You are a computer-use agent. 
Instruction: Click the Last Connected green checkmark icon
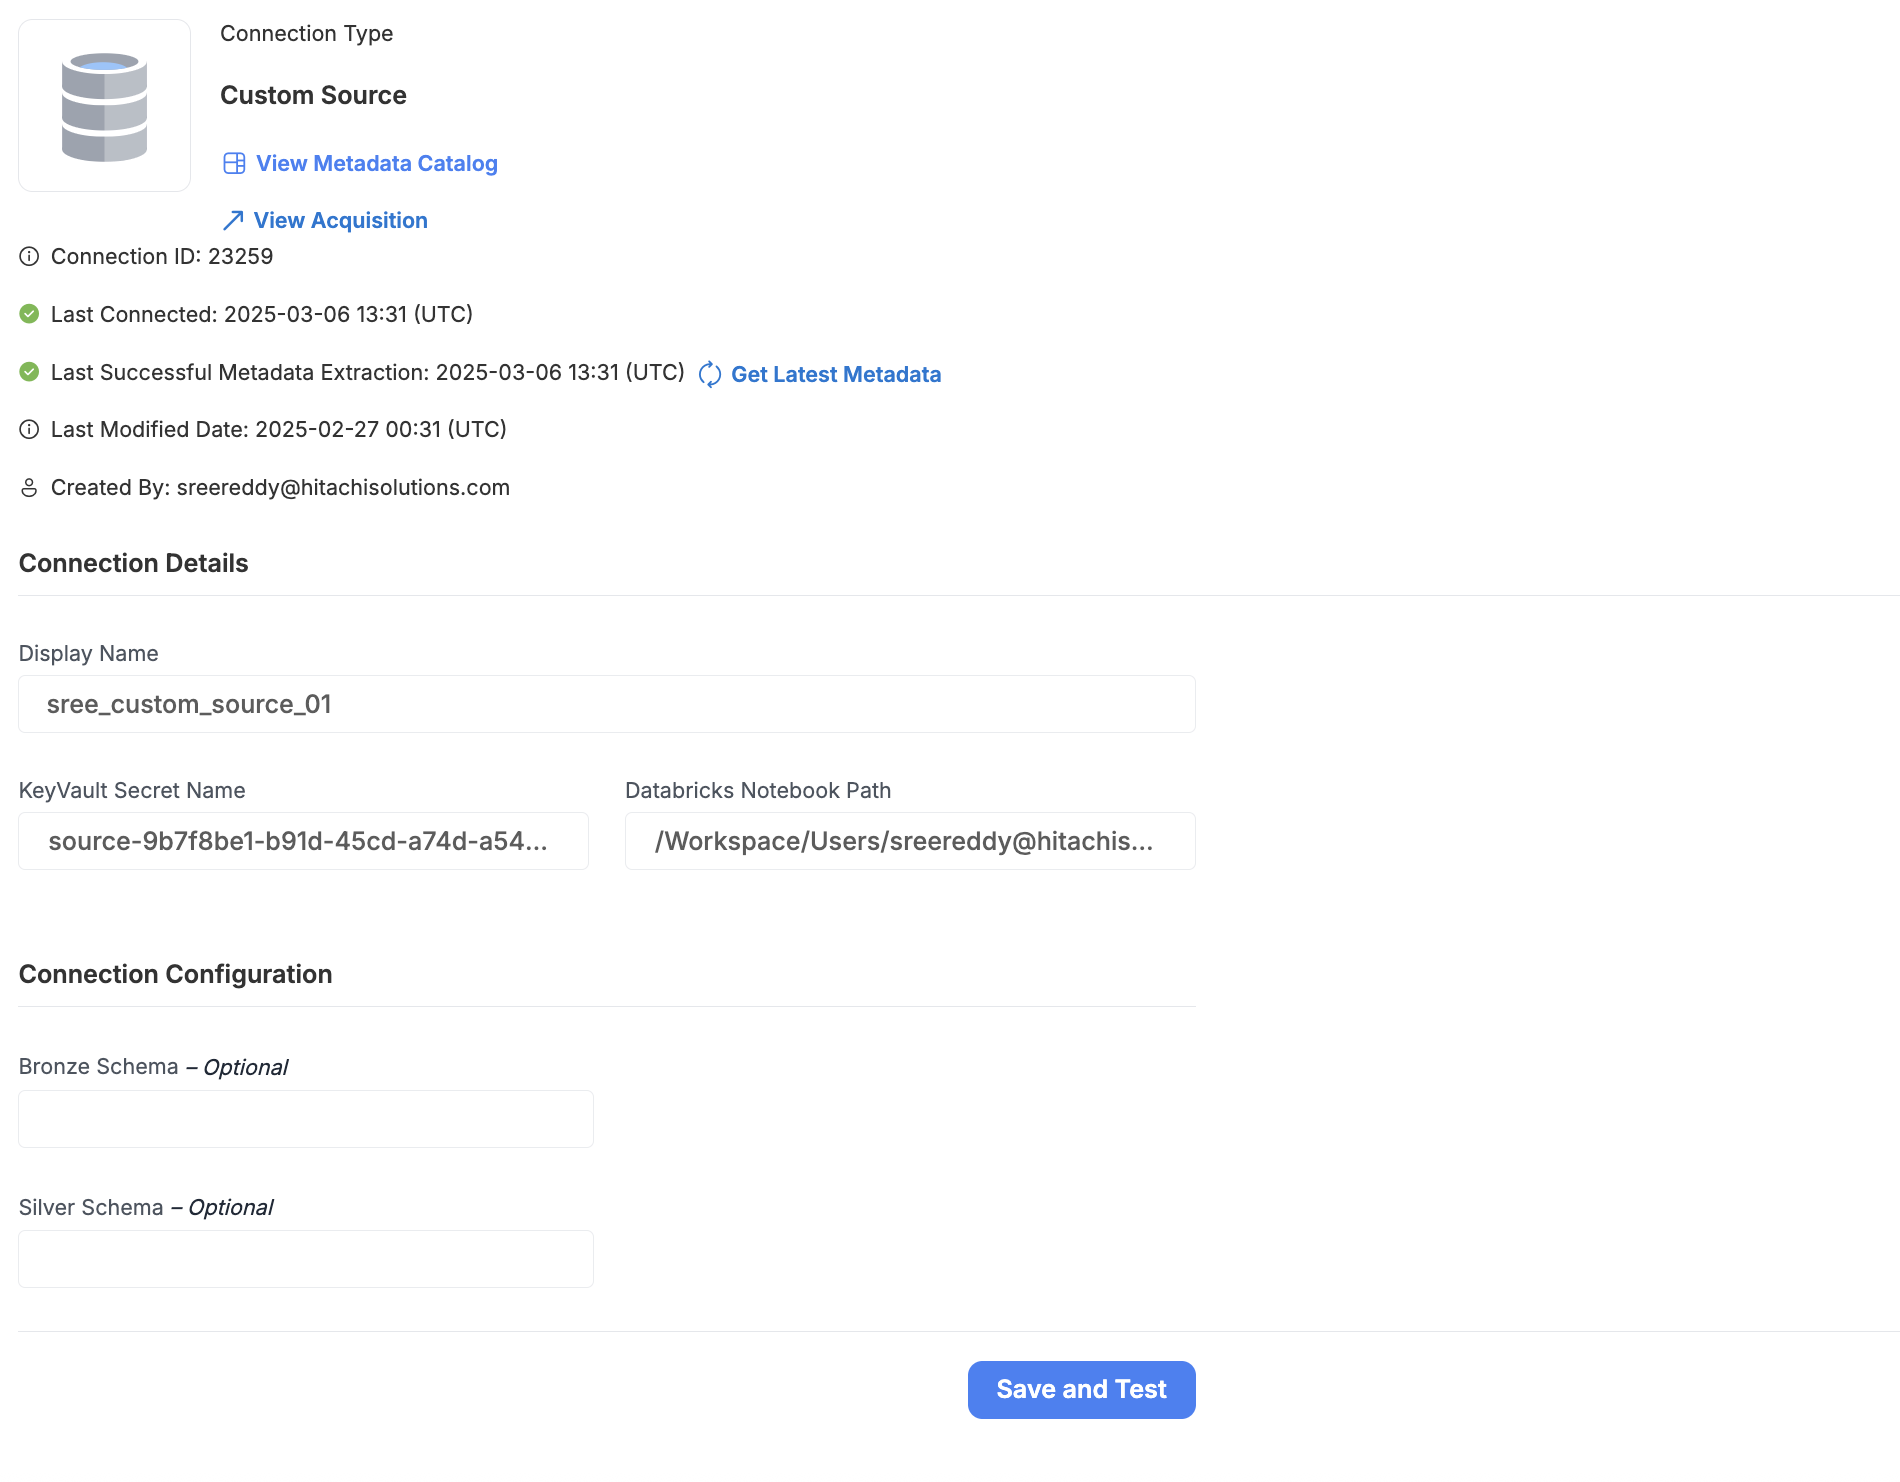(30, 314)
